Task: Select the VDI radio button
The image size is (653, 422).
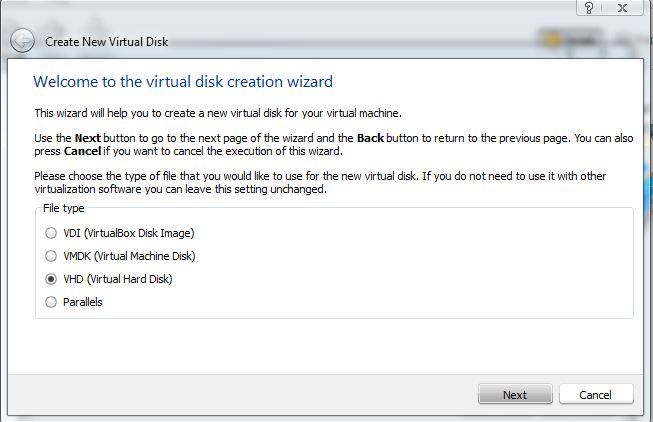Action: [x=51, y=233]
